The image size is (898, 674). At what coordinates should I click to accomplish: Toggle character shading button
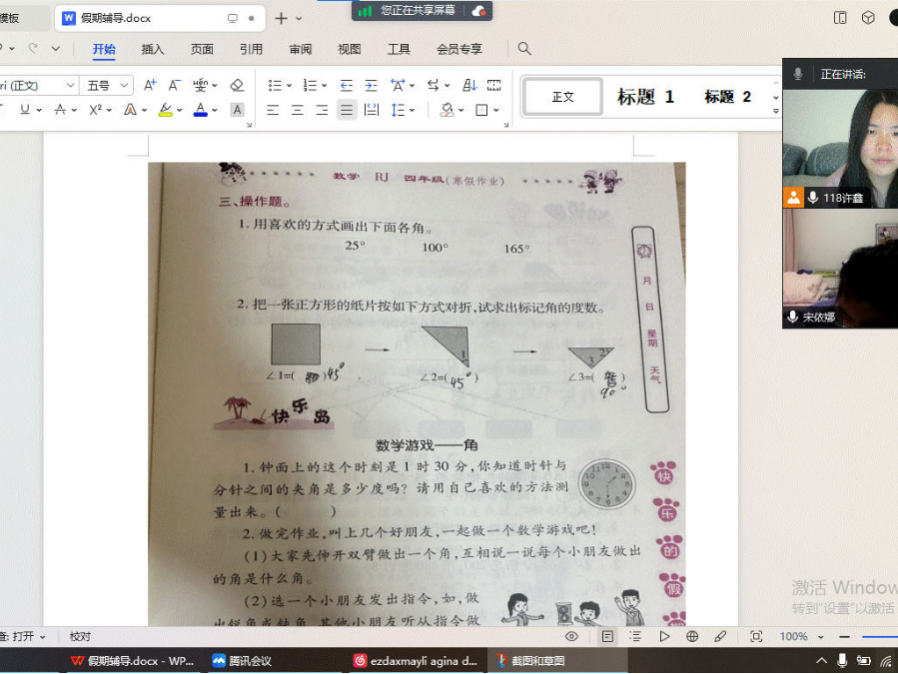[x=237, y=110]
